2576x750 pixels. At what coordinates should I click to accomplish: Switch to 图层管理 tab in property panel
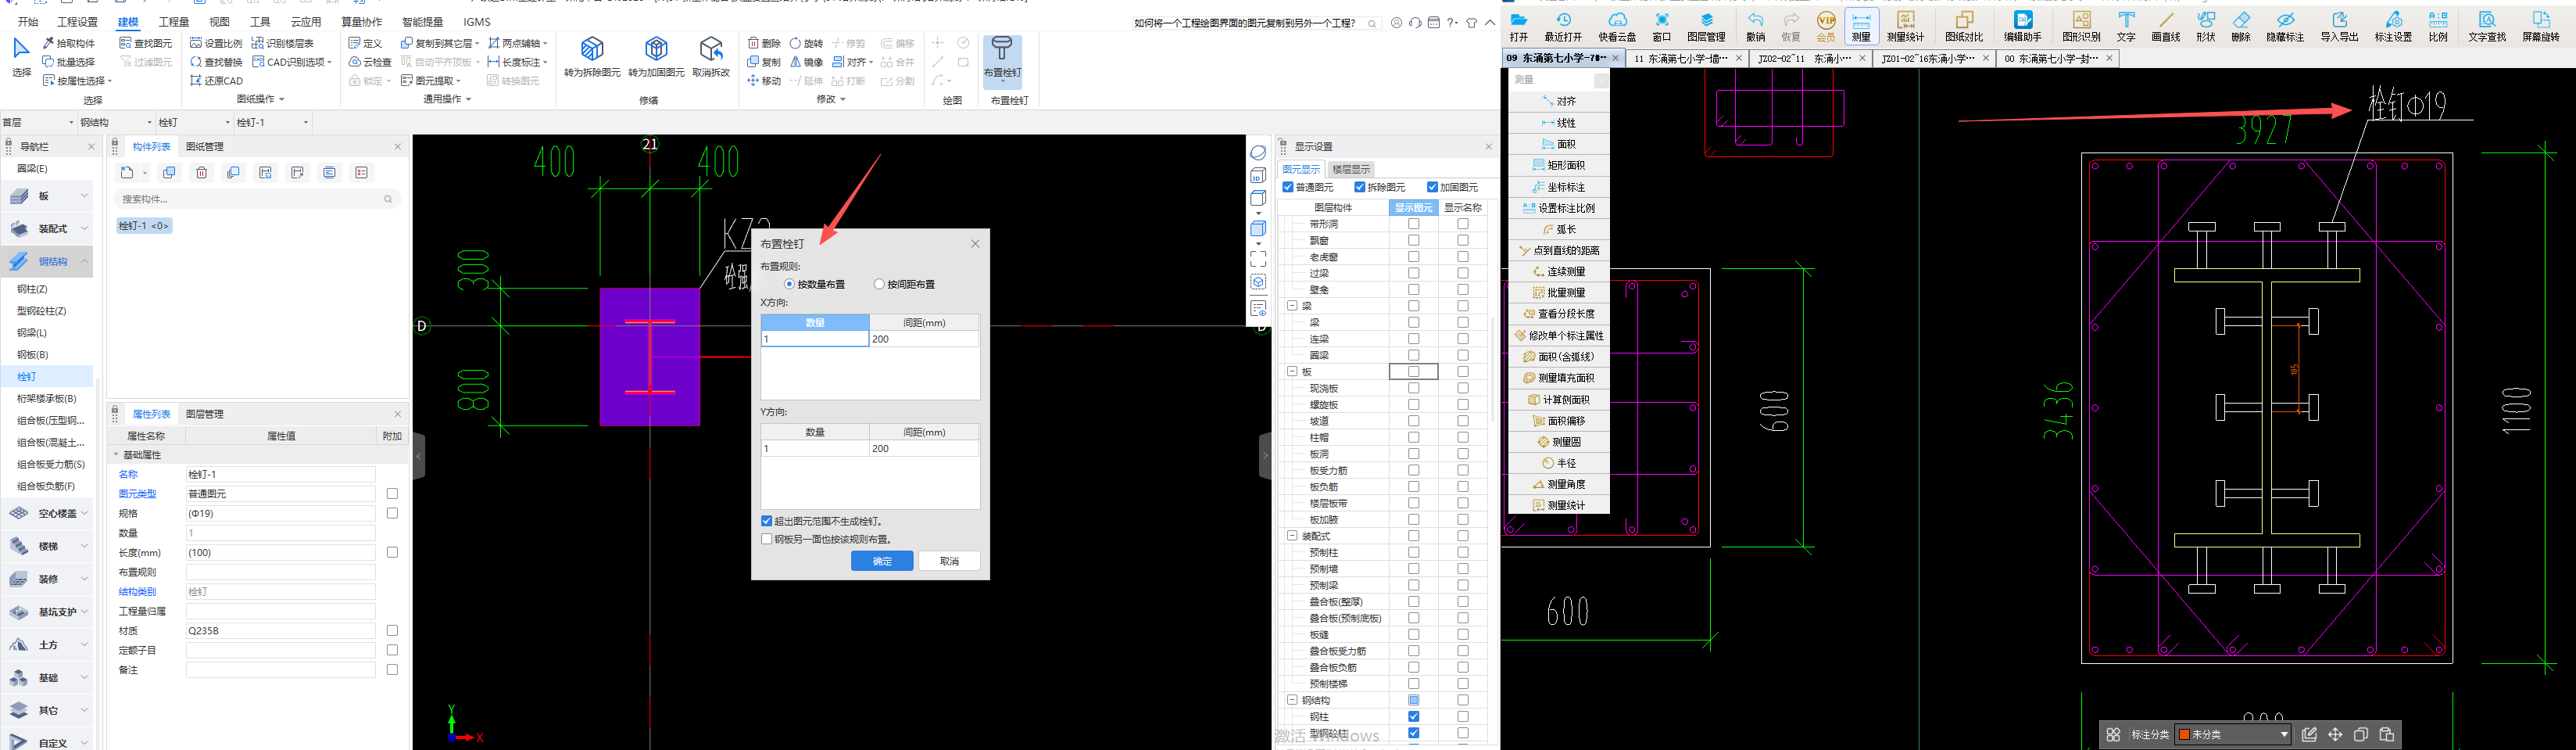(204, 414)
